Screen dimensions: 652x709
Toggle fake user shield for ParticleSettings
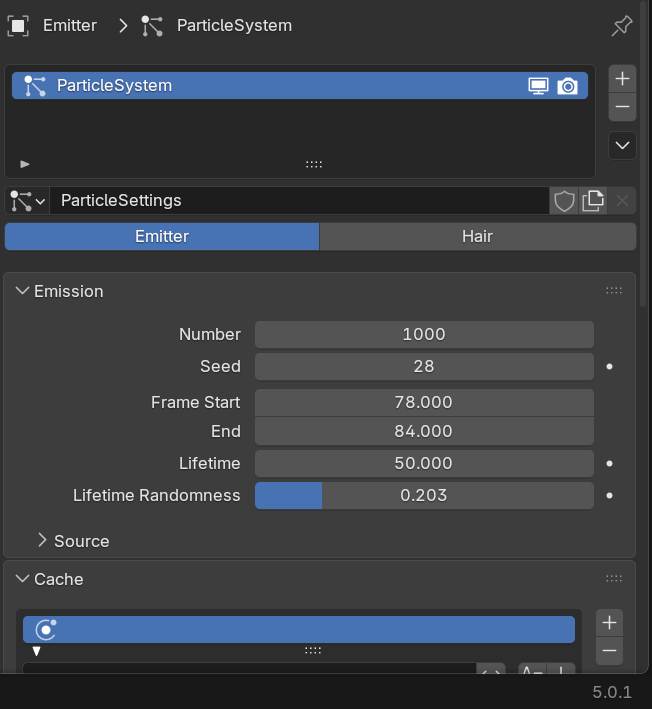click(564, 201)
